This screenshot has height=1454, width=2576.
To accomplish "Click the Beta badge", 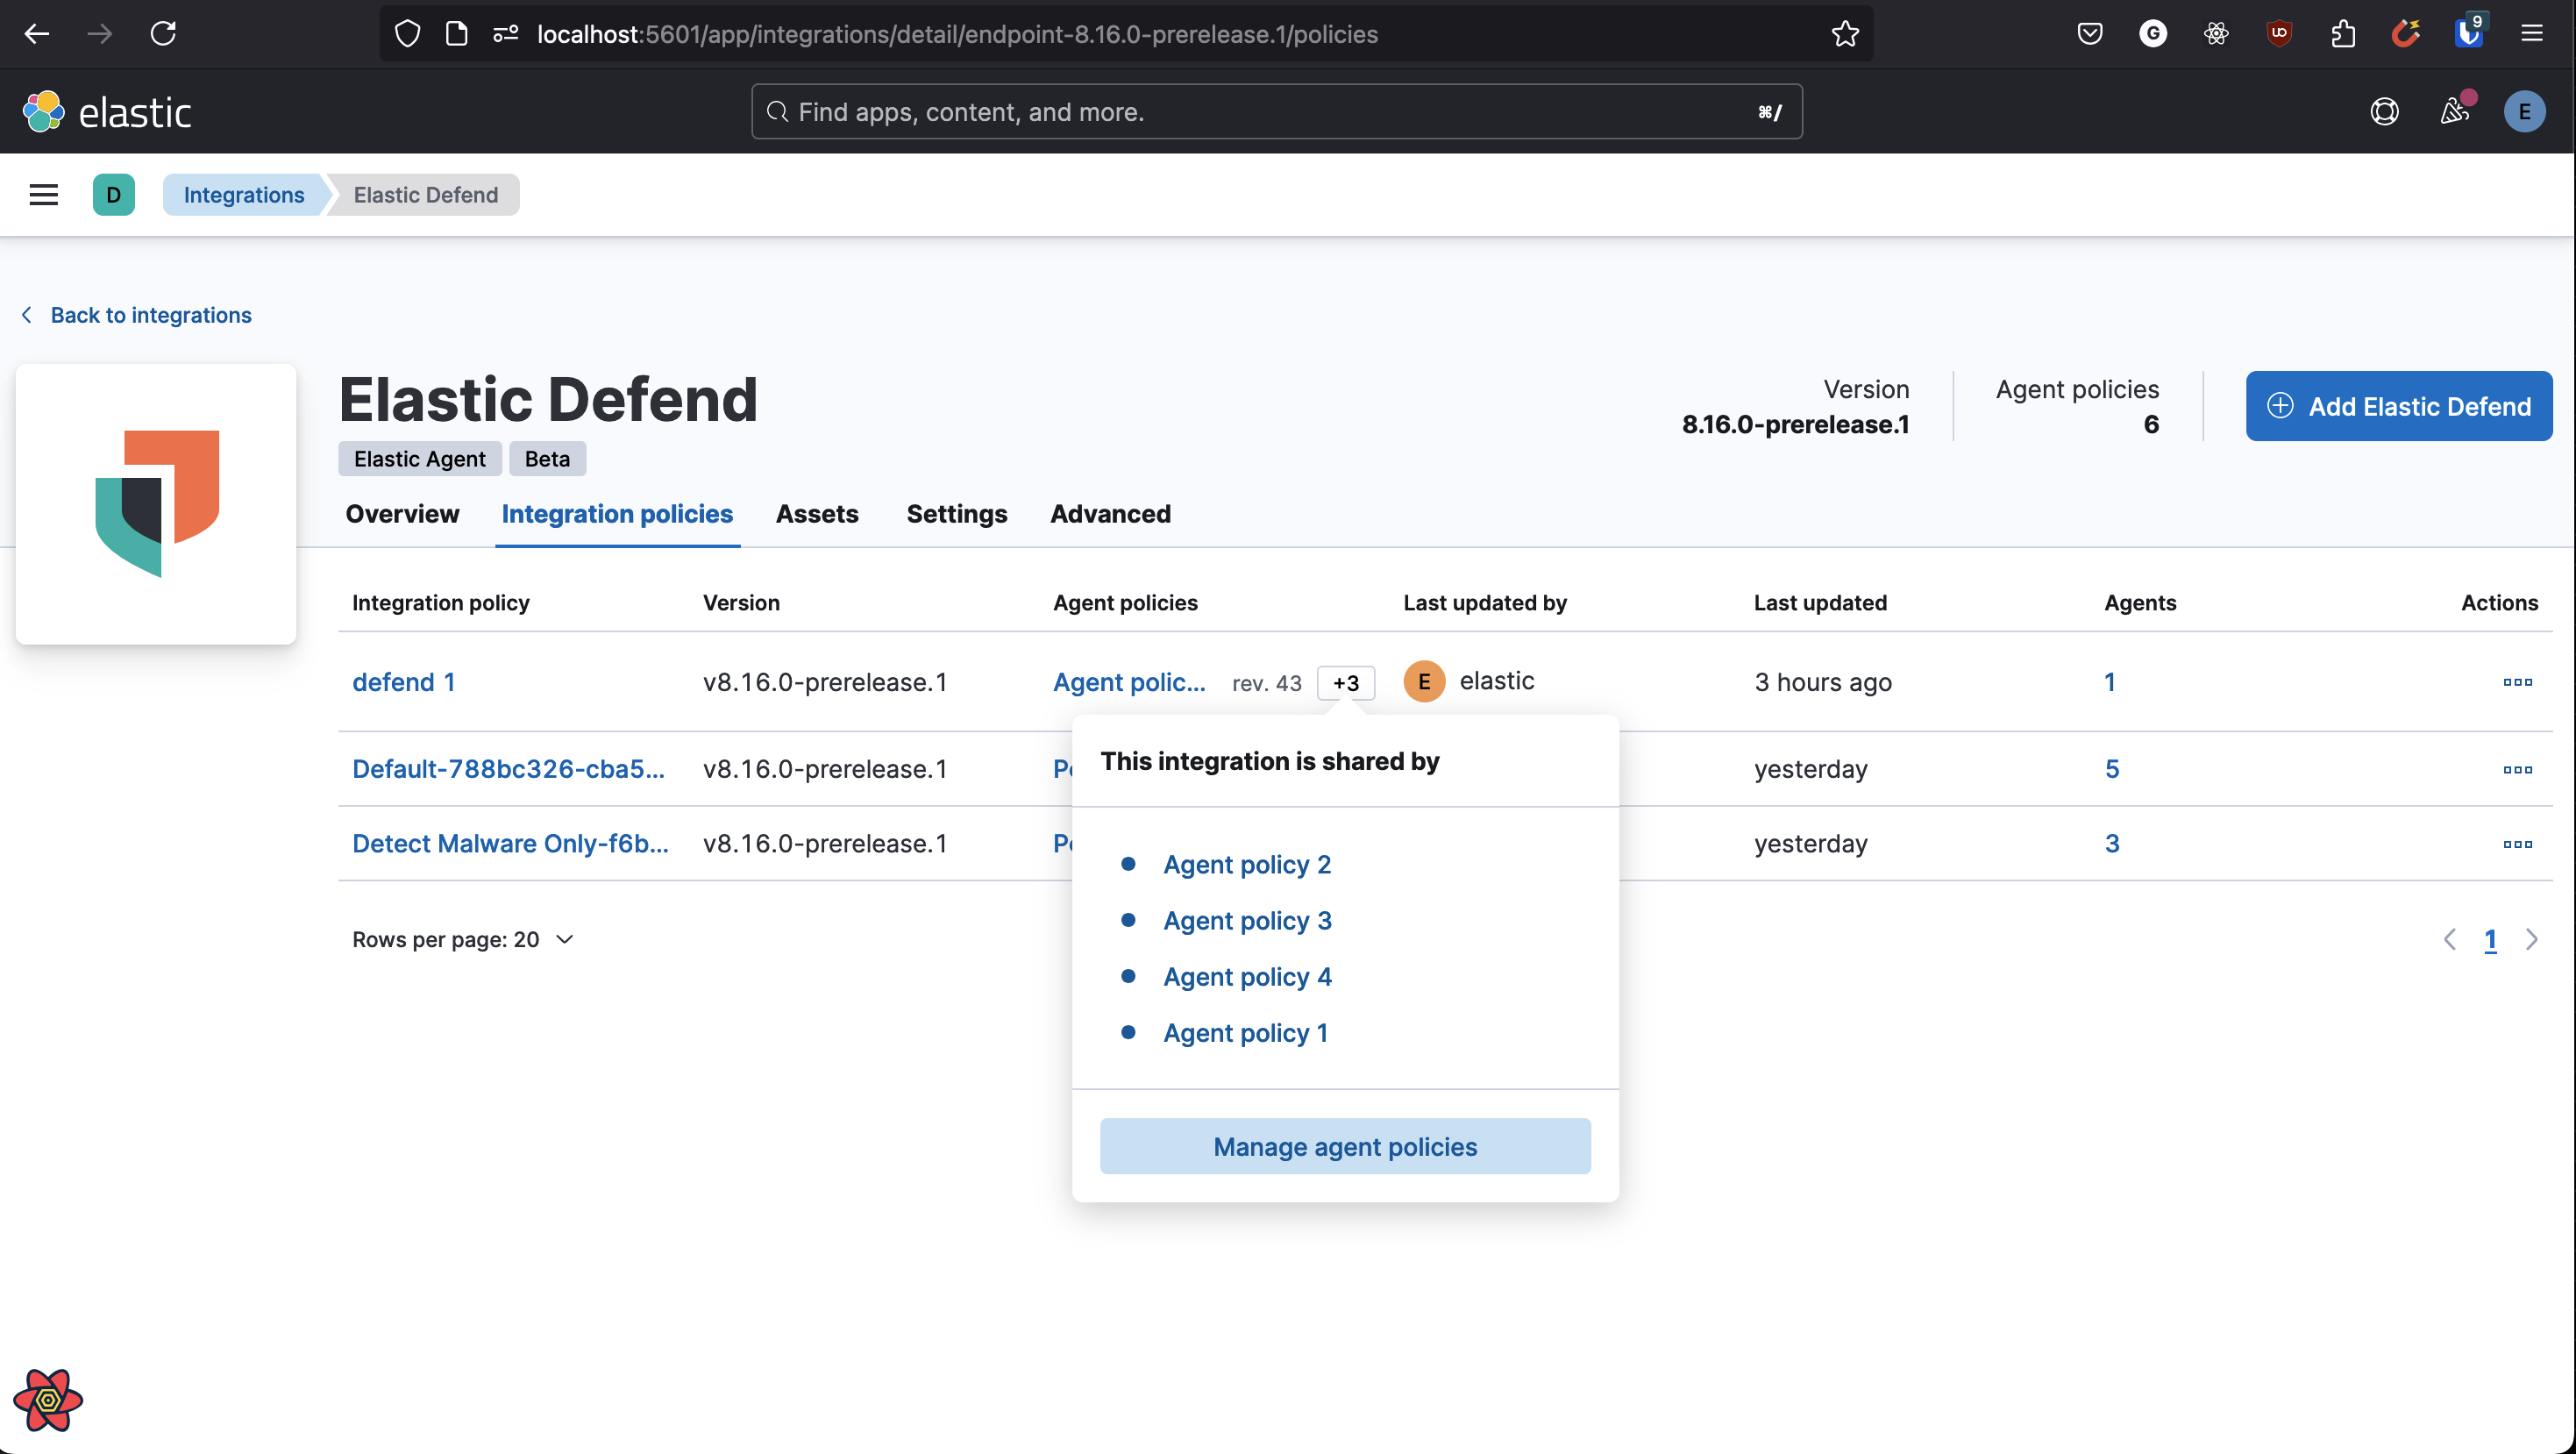I will tap(547, 459).
